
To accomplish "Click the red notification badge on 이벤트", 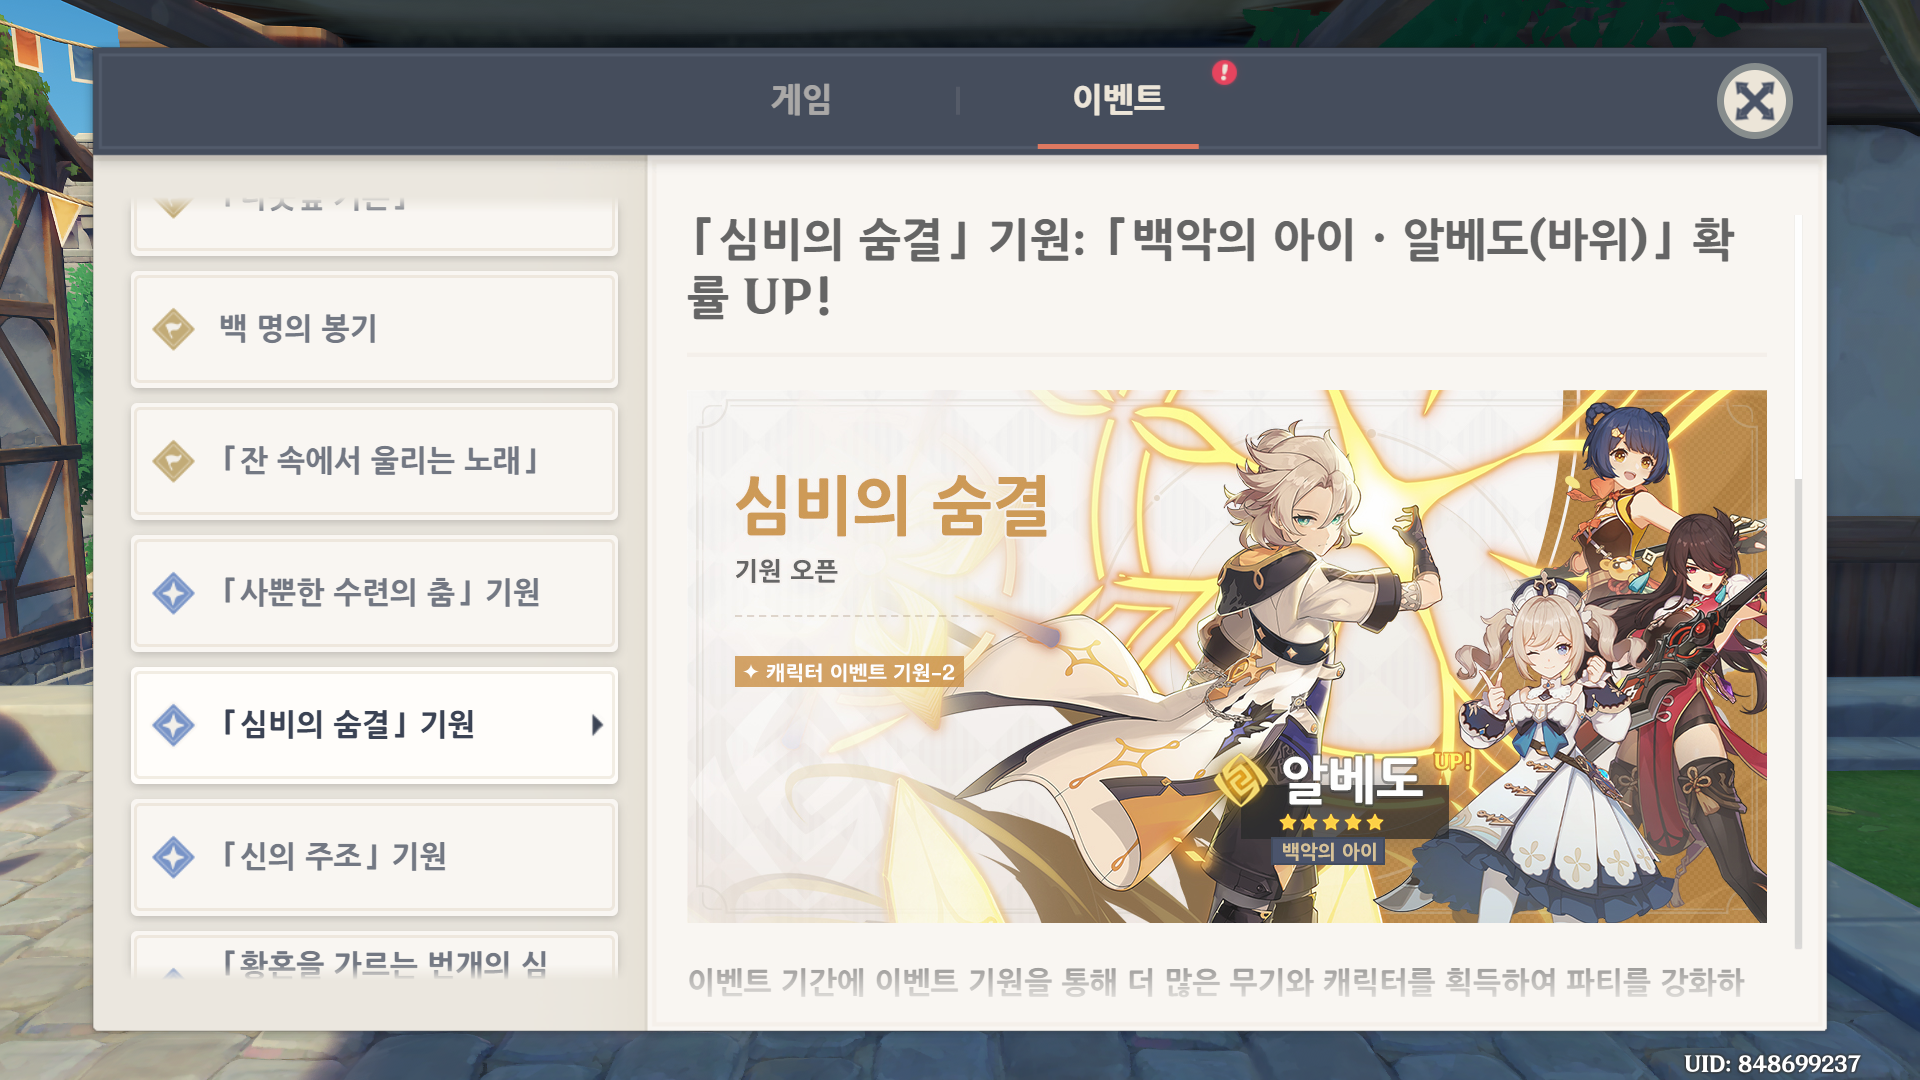I will 1224,72.
